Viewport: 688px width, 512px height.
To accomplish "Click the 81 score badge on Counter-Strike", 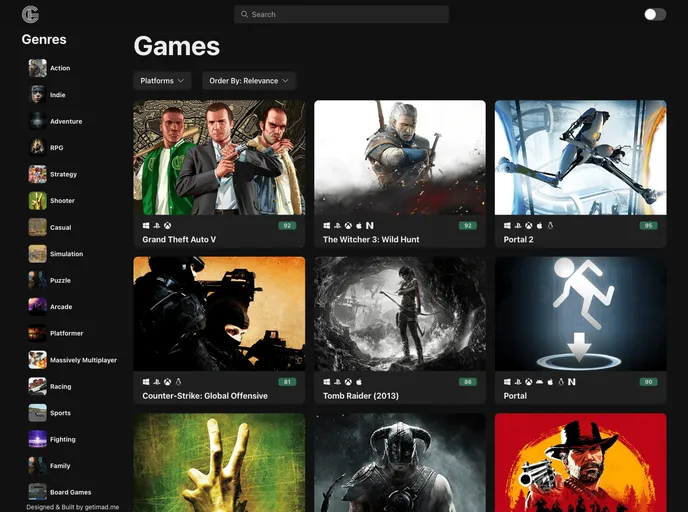I will pyautogui.click(x=287, y=382).
